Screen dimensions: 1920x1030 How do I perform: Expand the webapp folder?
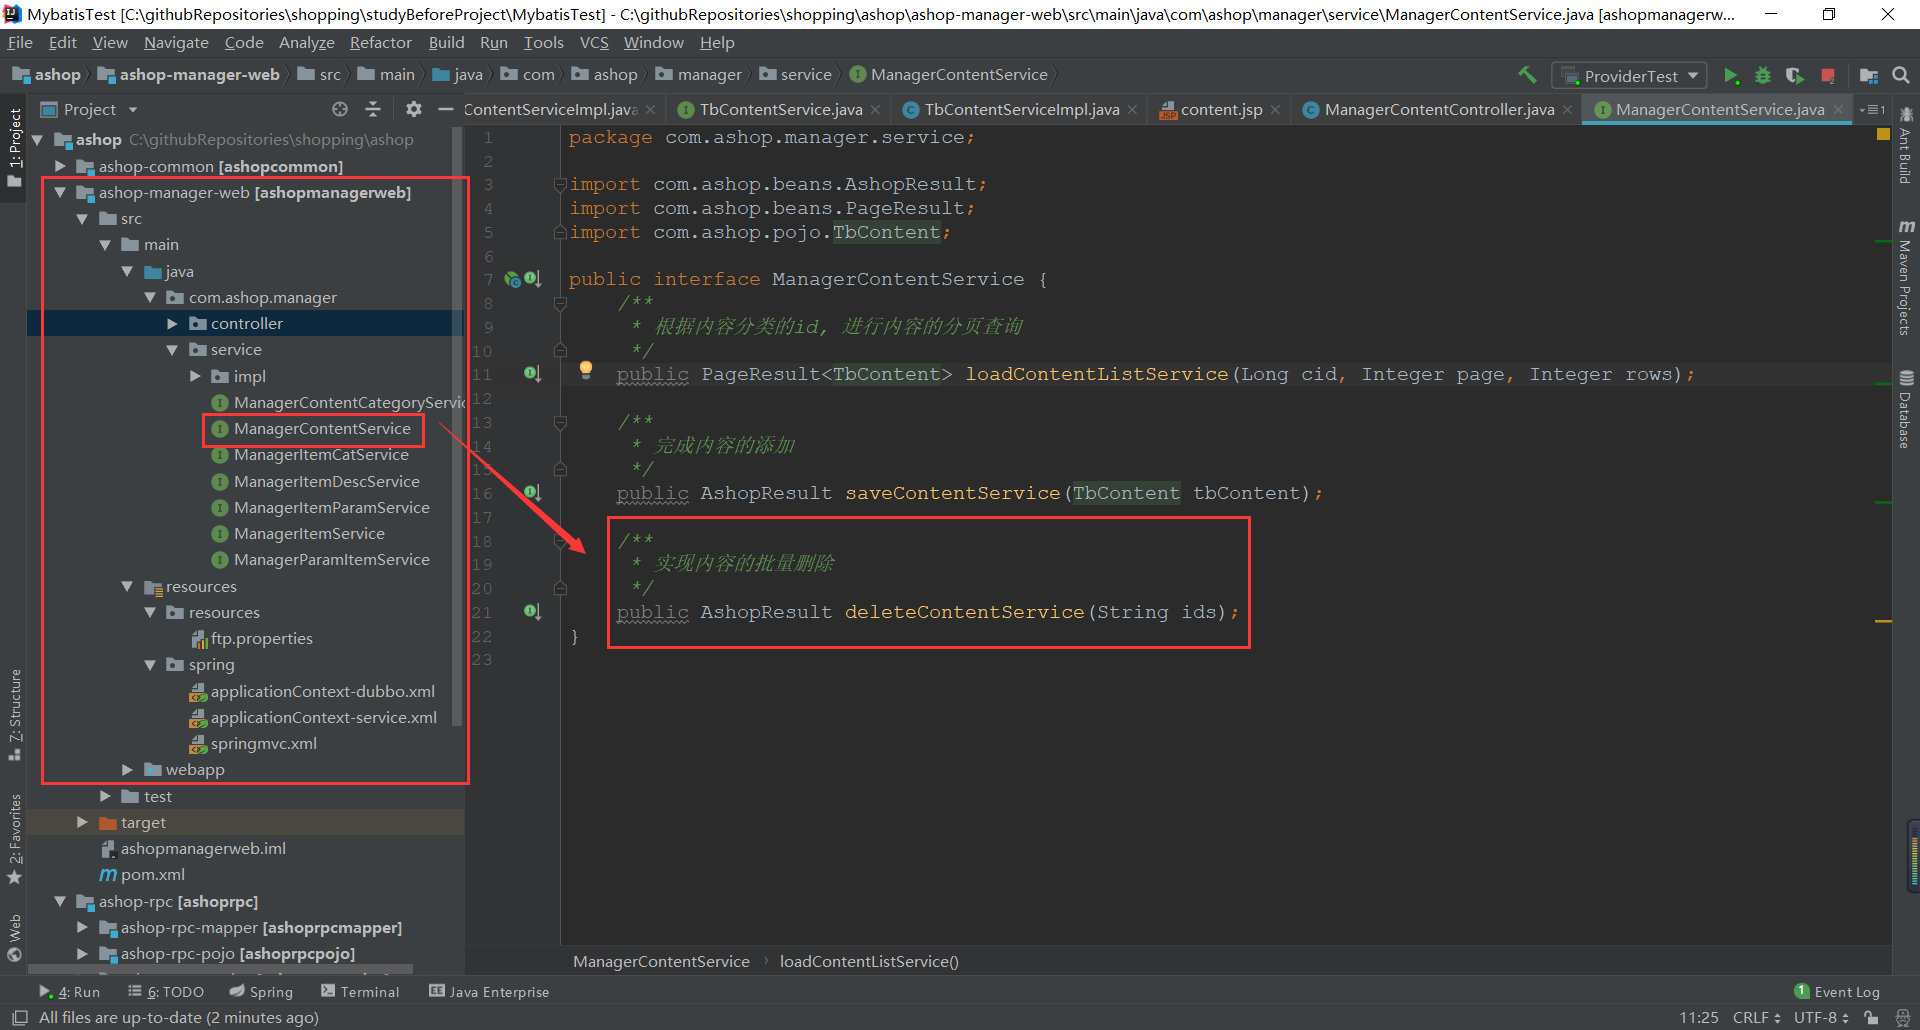tap(127, 770)
